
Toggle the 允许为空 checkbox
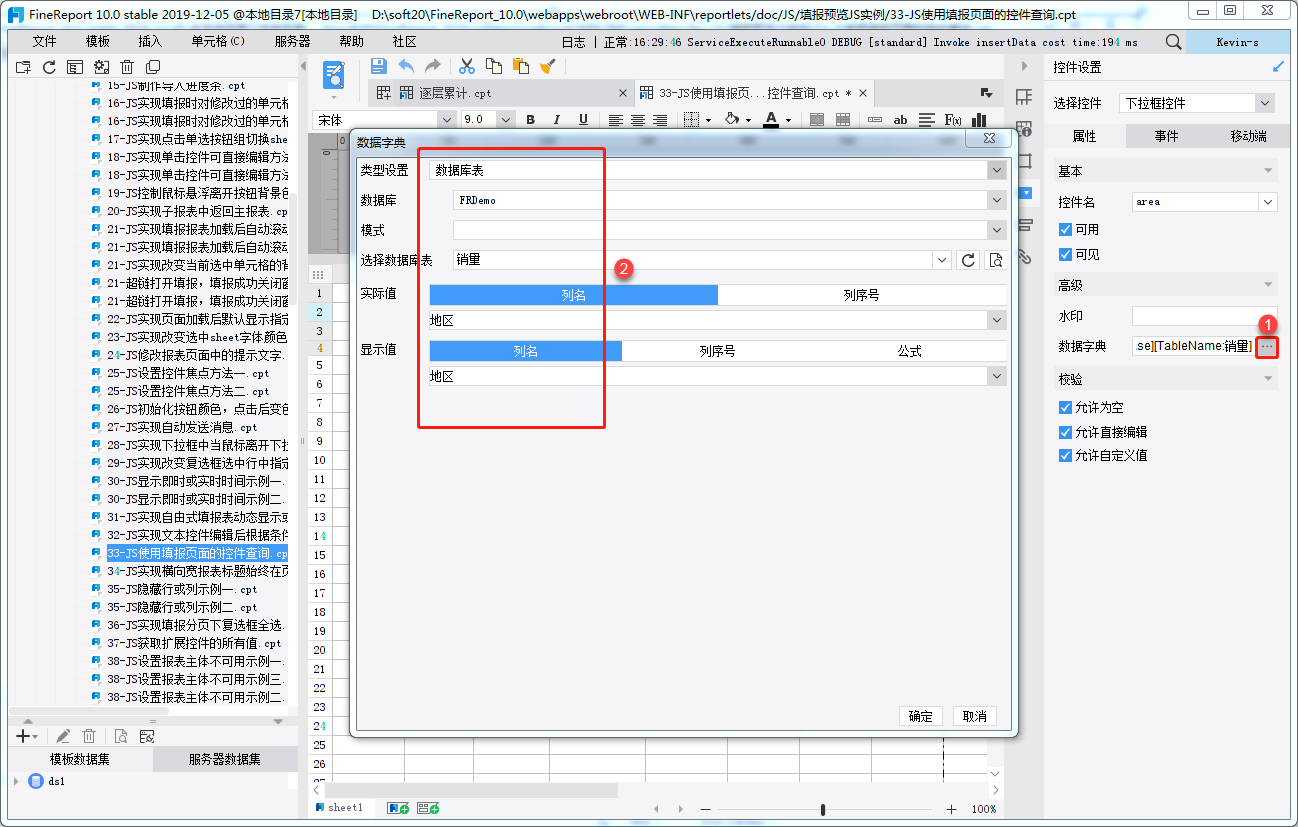coord(1065,408)
